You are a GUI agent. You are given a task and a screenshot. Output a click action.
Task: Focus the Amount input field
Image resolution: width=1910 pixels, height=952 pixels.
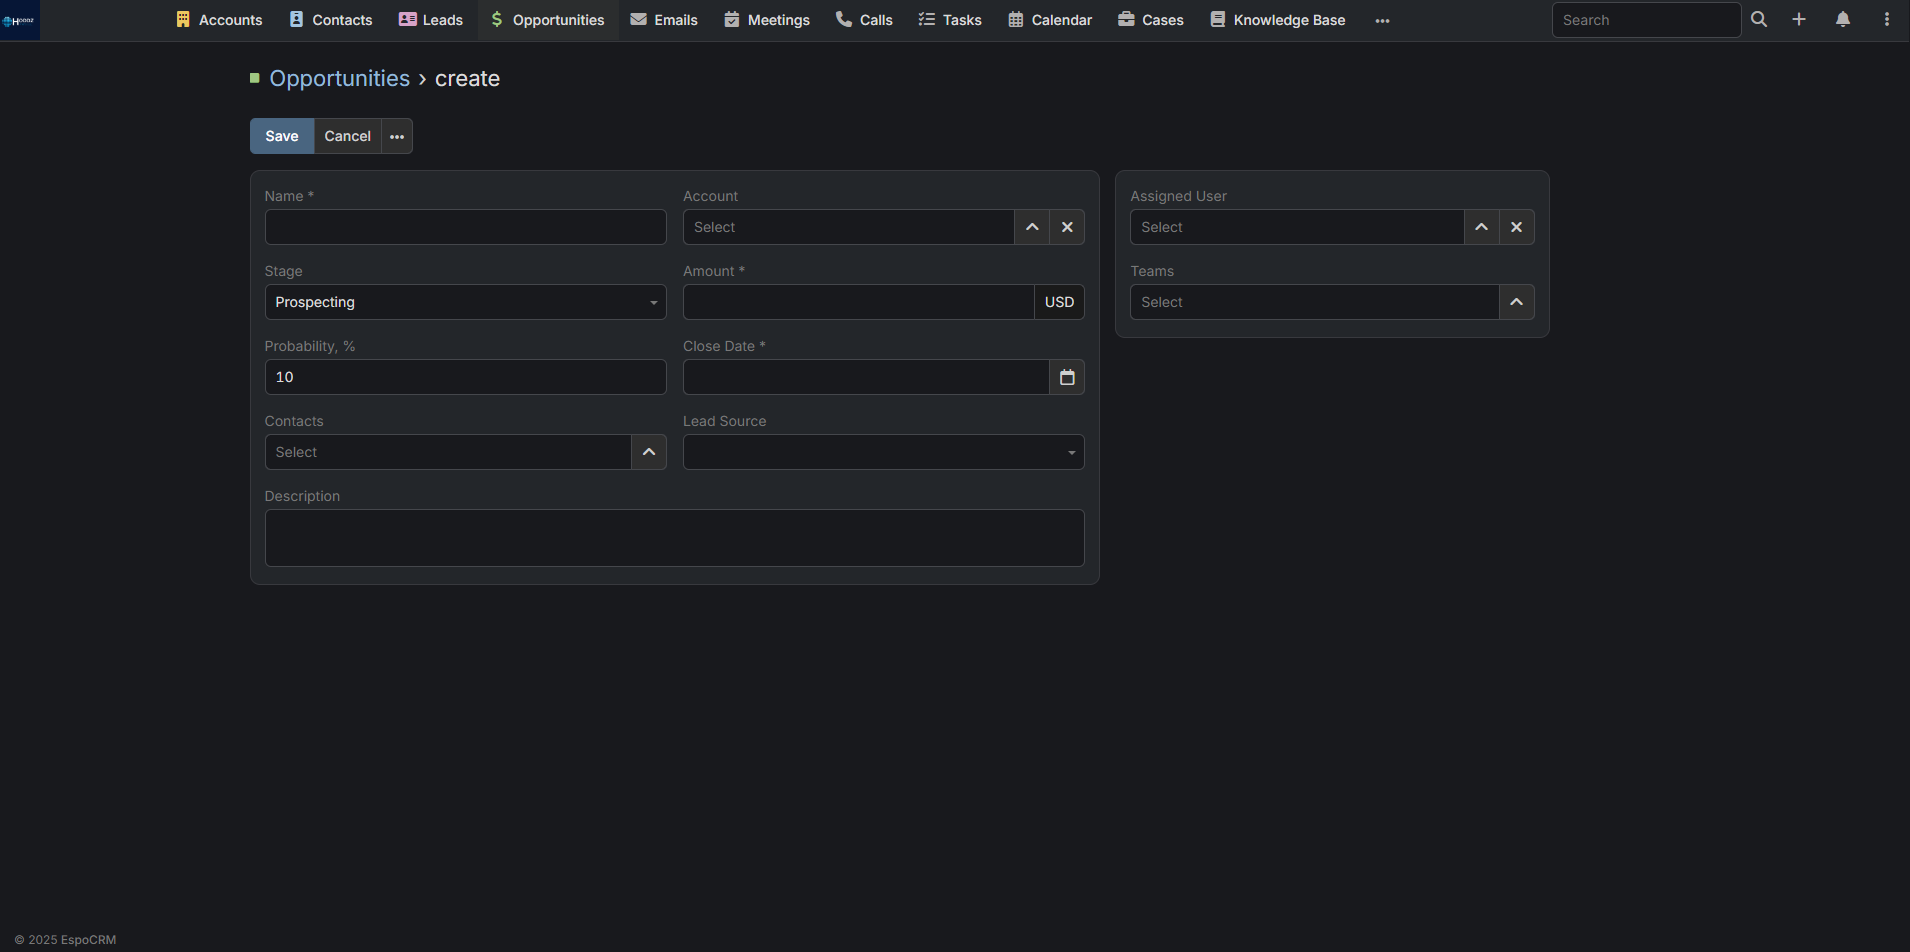click(859, 302)
